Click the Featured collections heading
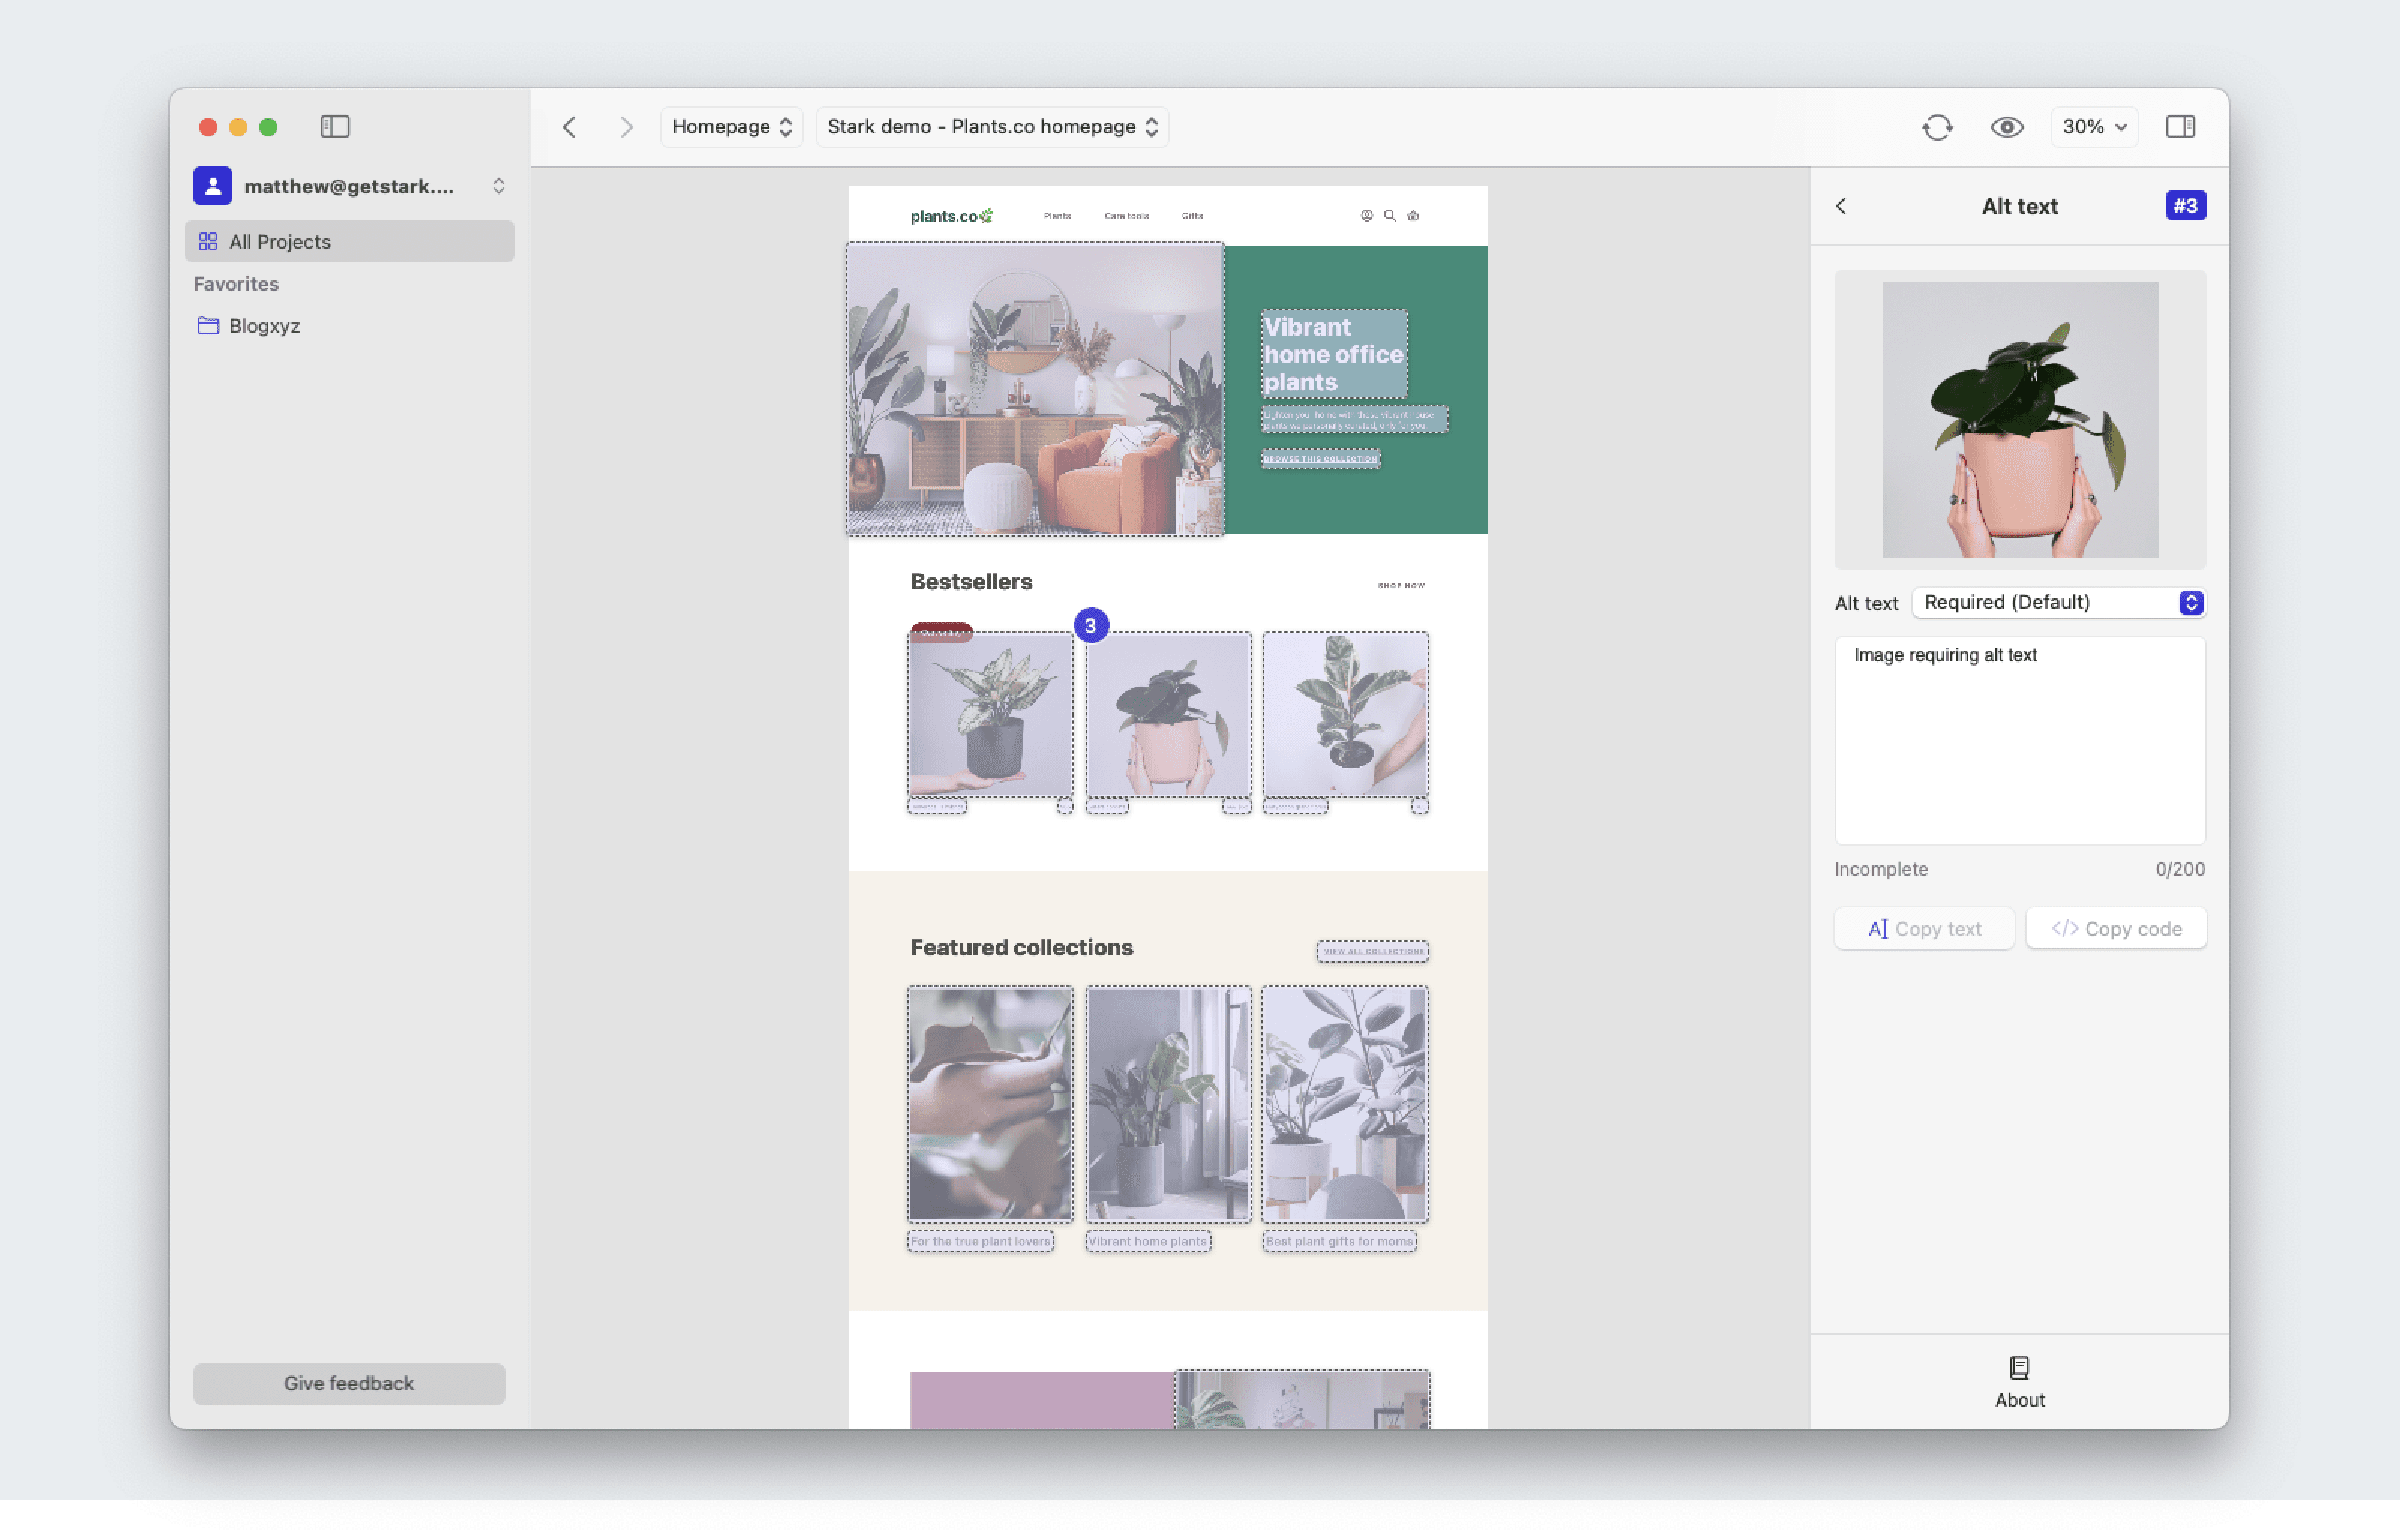This screenshot has height=1540, width=2400. pyautogui.click(x=1022, y=948)
